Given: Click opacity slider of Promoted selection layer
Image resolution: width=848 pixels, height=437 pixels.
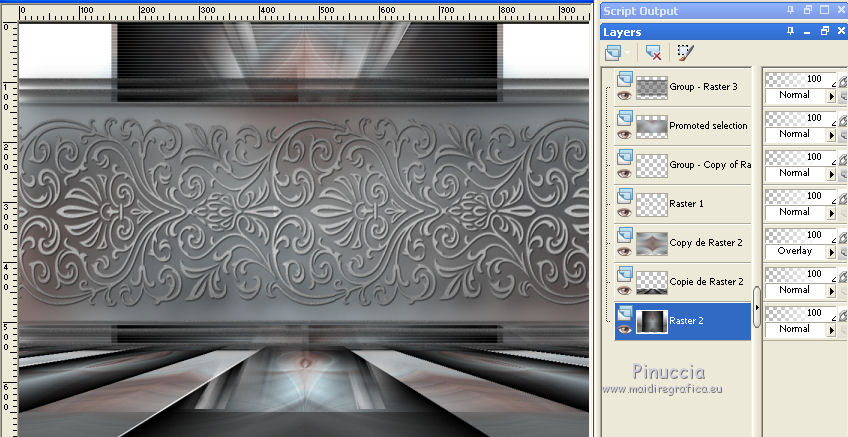Looking at the screenshot, I should pyautogui.click(x=801, y=118).
